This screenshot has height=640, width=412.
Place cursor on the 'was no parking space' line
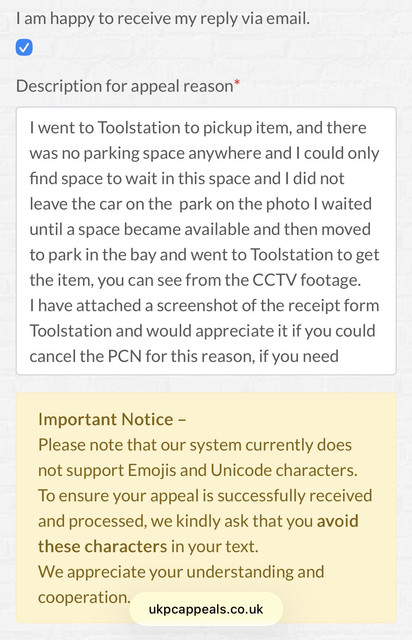[204, 153]
